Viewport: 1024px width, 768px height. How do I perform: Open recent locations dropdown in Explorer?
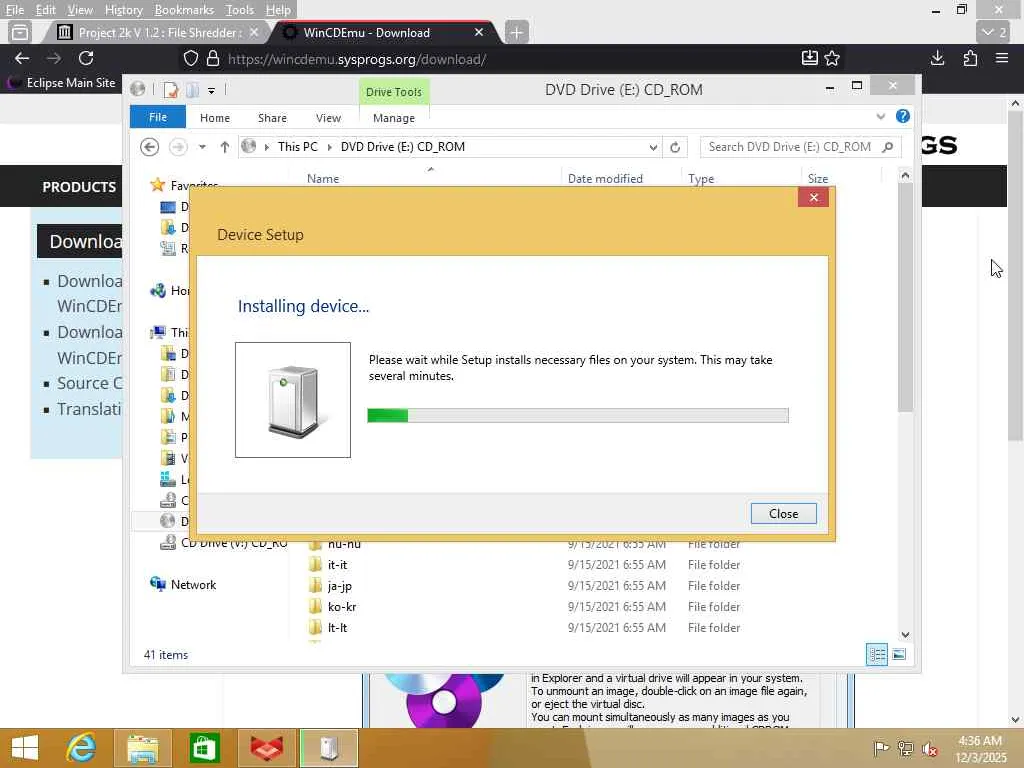tap(202, 147)
